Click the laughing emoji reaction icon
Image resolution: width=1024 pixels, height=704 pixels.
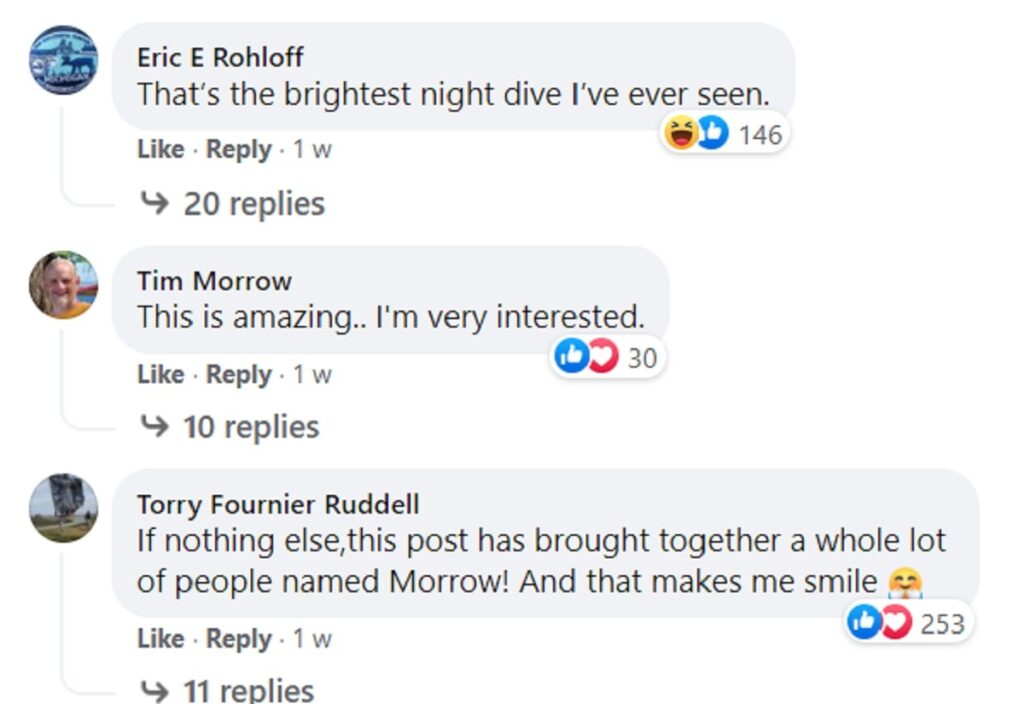coord(681,132)
